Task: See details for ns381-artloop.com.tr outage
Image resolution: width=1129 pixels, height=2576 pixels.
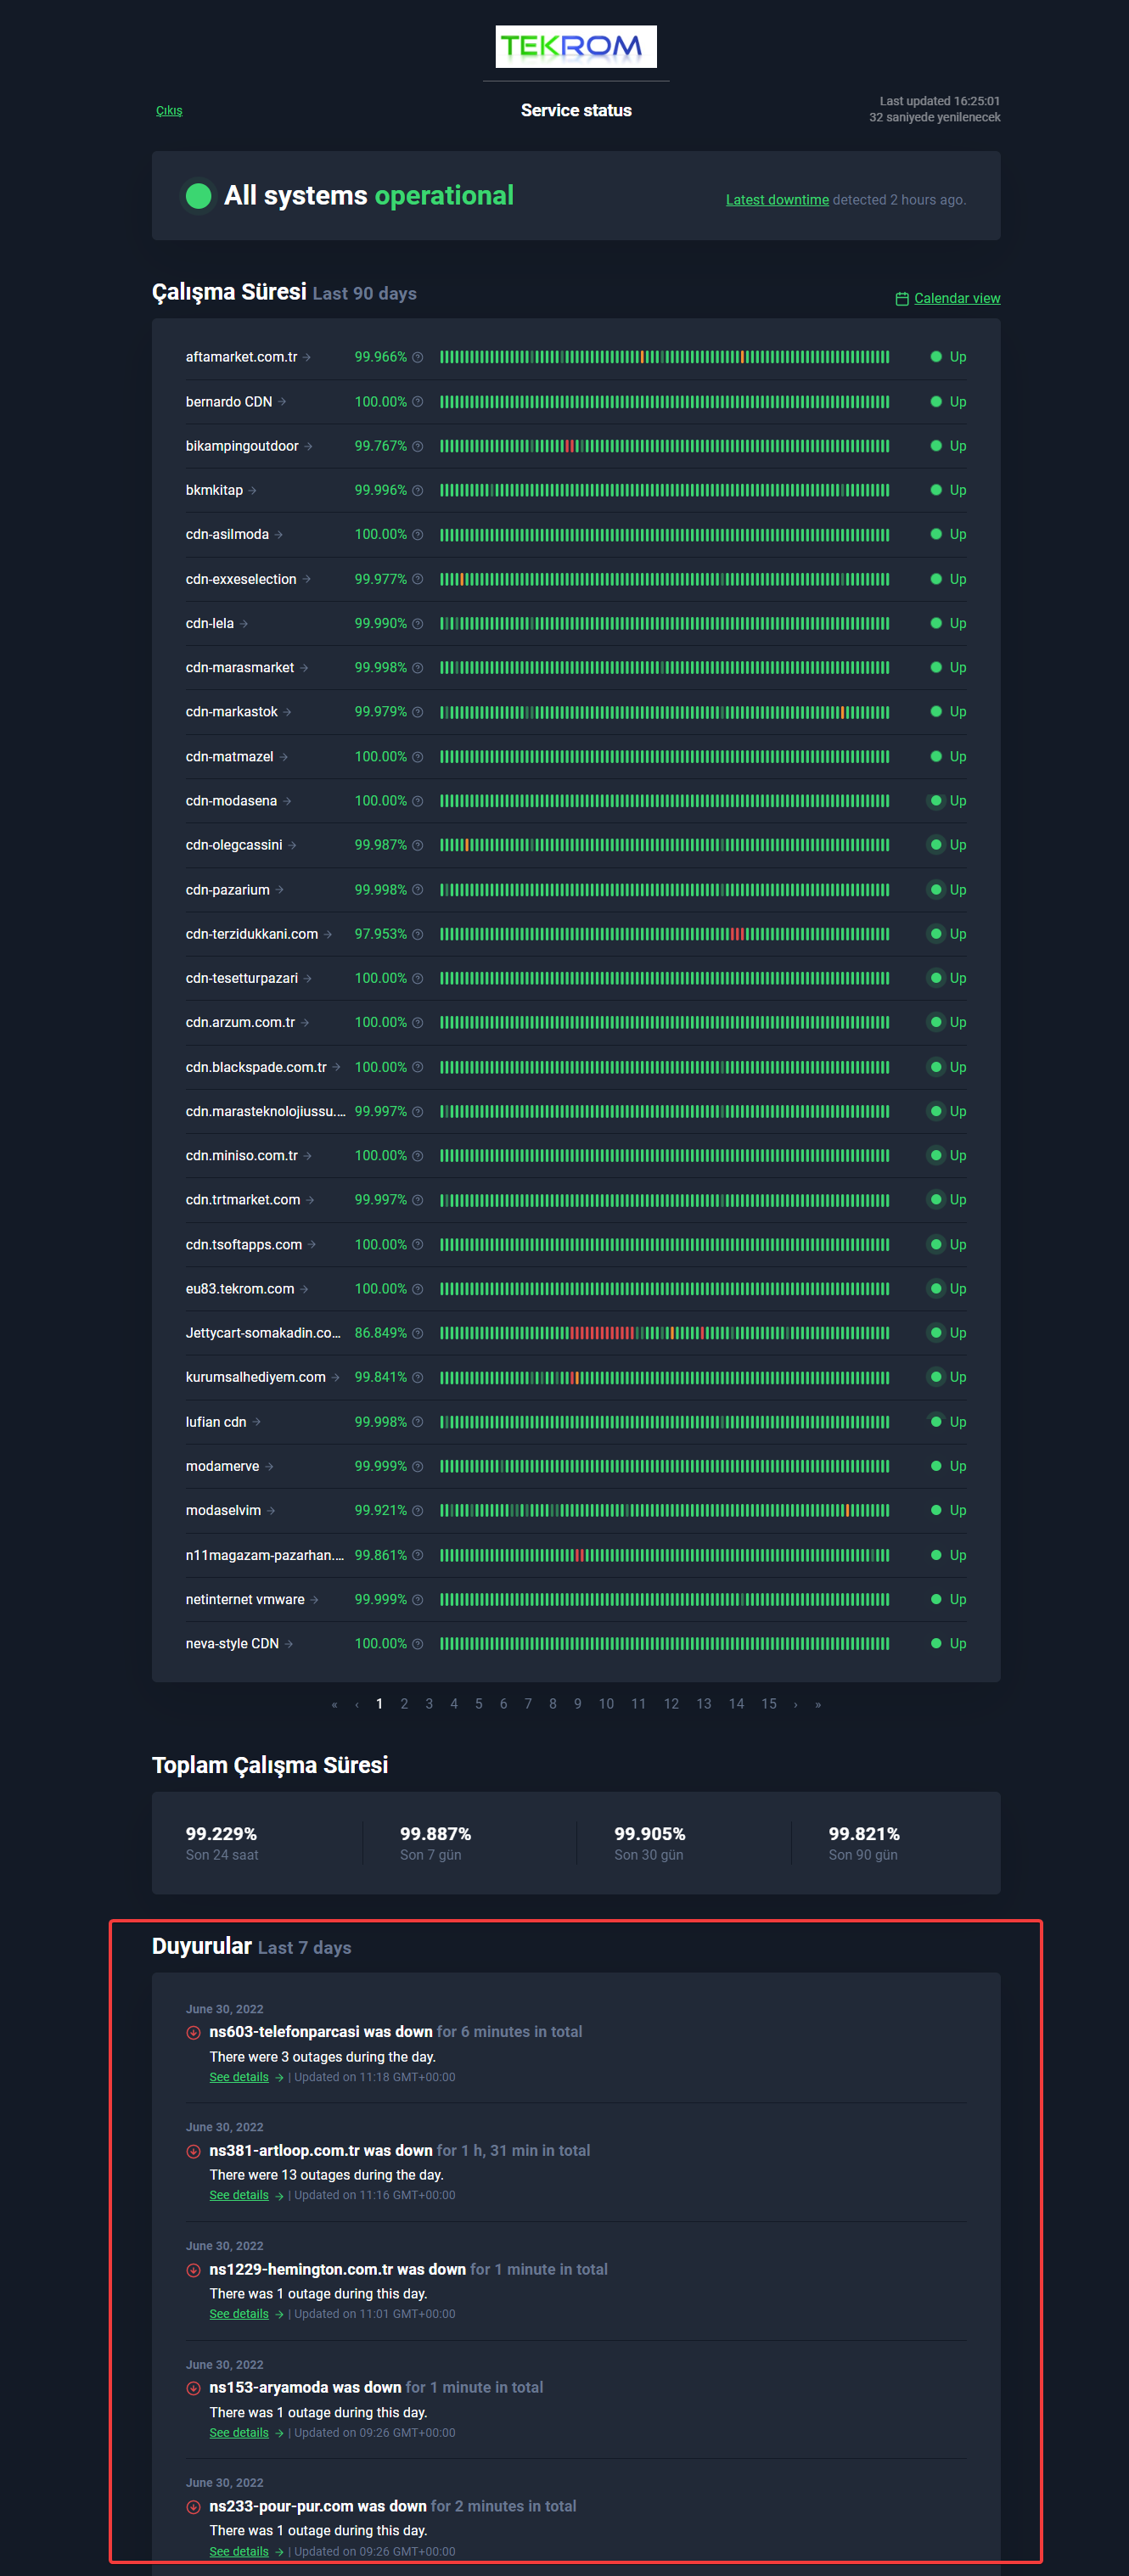Action: point(239,2195)
